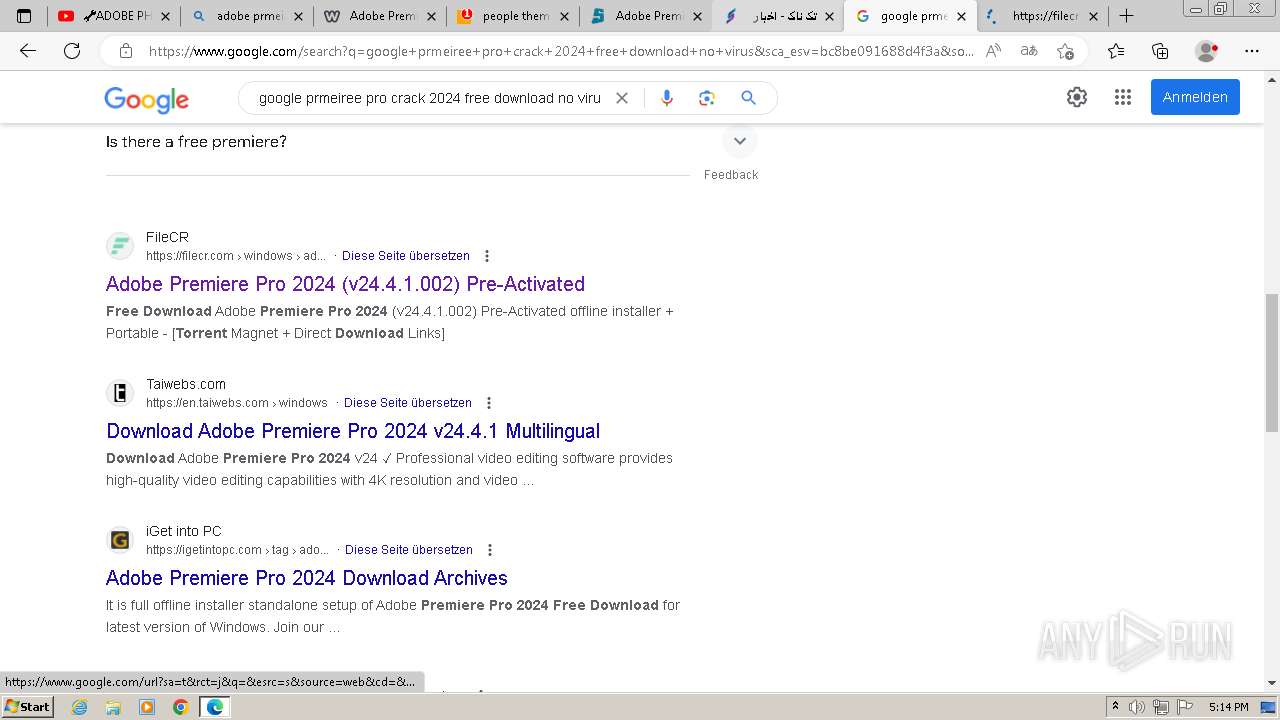Screen dimensions: 1280x720
Task: Open the tab actions menu icon
Action: pyautogui.click(x=24, y=16)
